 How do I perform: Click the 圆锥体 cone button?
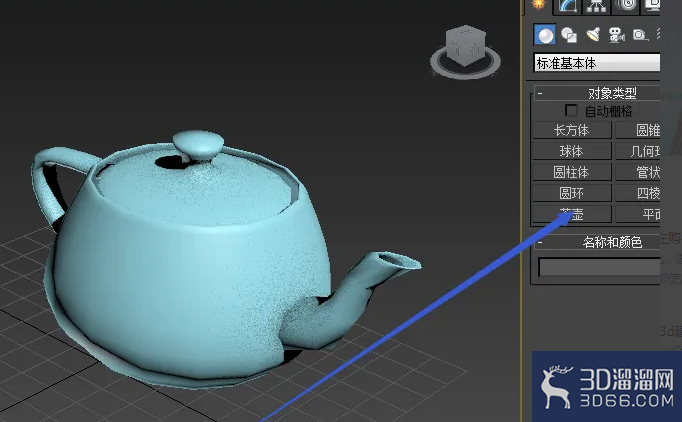638,130
